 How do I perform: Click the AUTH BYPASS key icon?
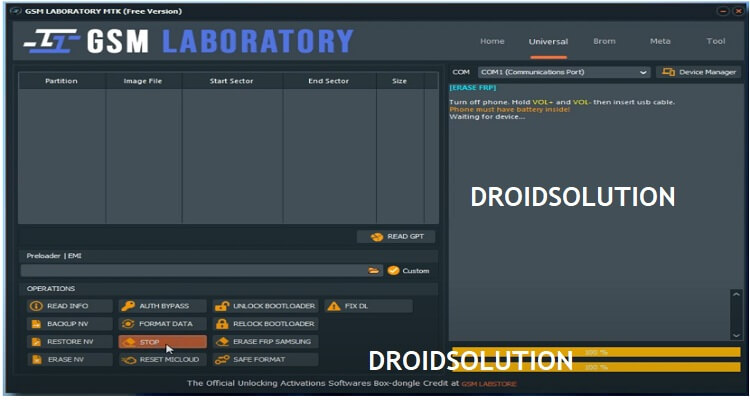(128, 306)
